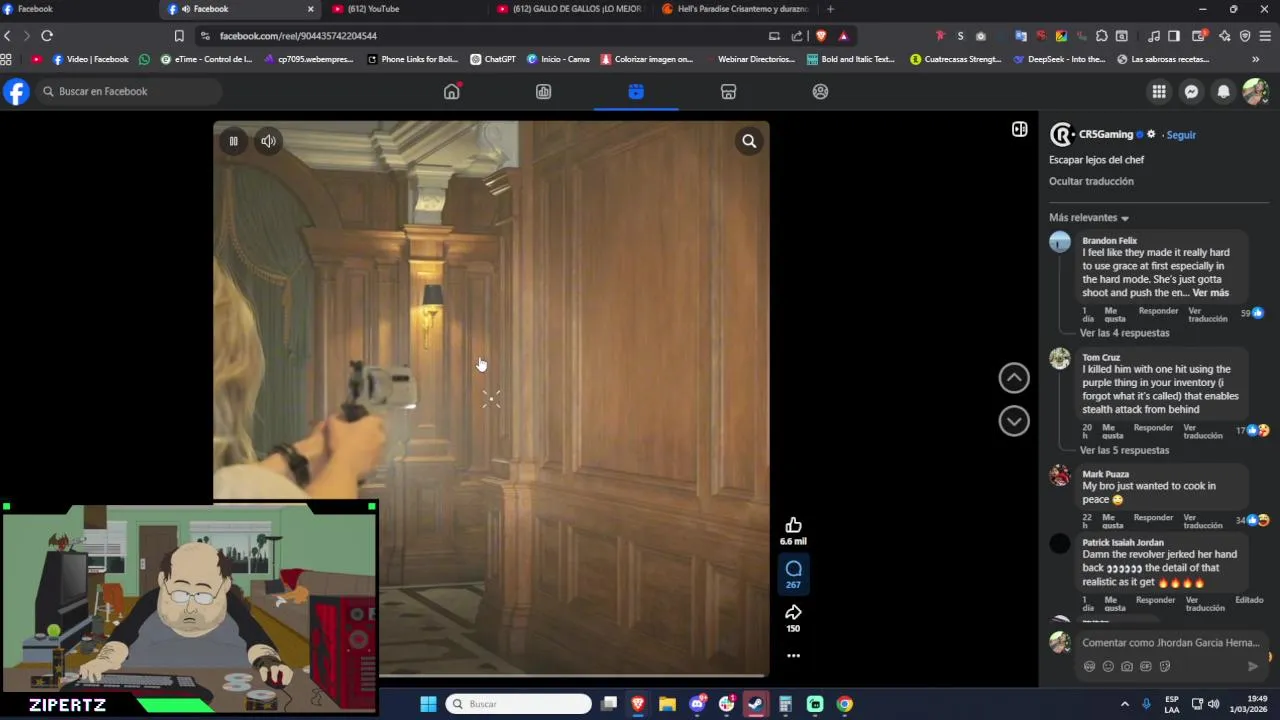1280x720 pixels.
Task: Attach a photo to the comment
Action: point(1127,666)
